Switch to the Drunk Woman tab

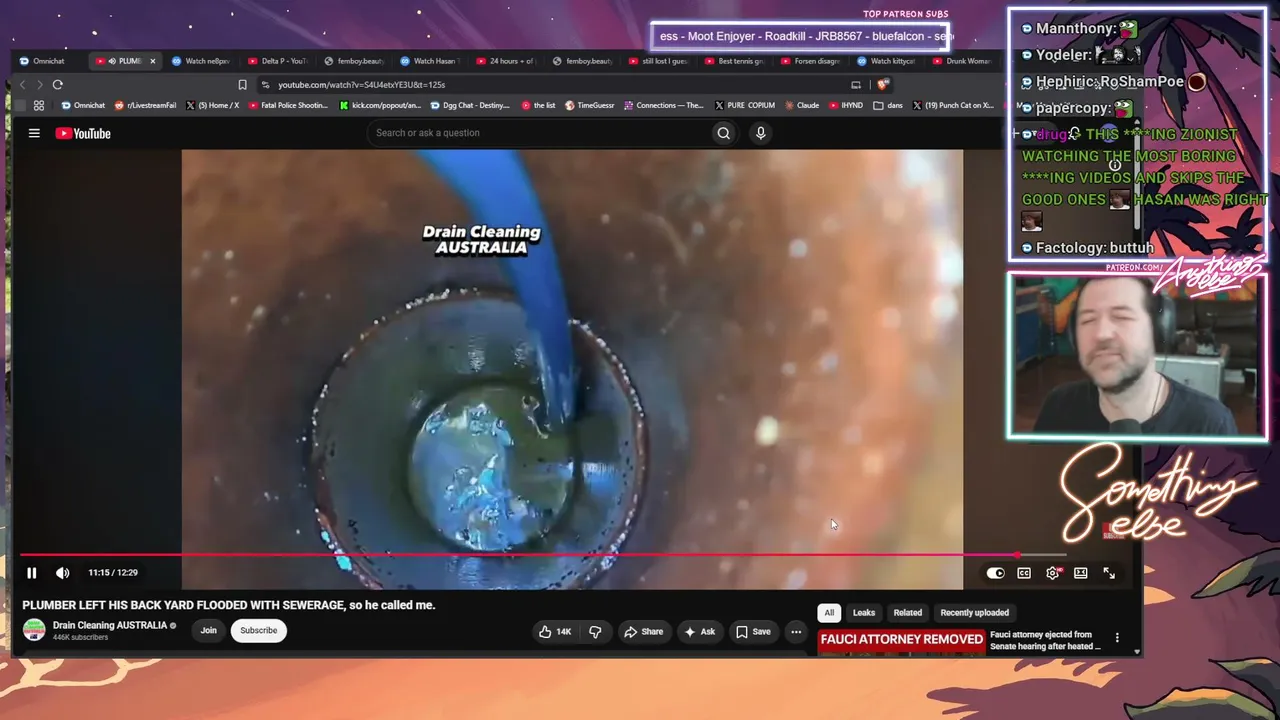click(962, 61)
